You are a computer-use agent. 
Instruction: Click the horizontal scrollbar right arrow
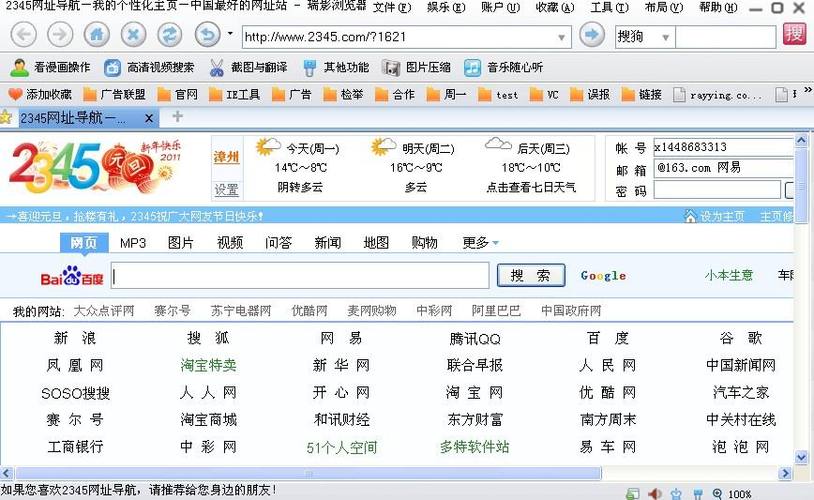point(787,475)
